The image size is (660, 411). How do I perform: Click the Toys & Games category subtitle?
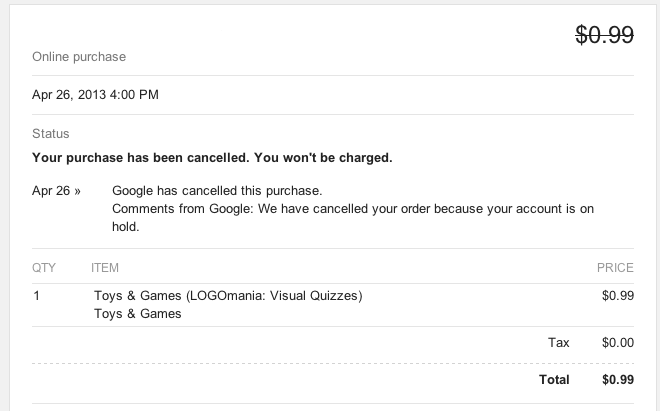pyautogui.click(x=137, y=314)
